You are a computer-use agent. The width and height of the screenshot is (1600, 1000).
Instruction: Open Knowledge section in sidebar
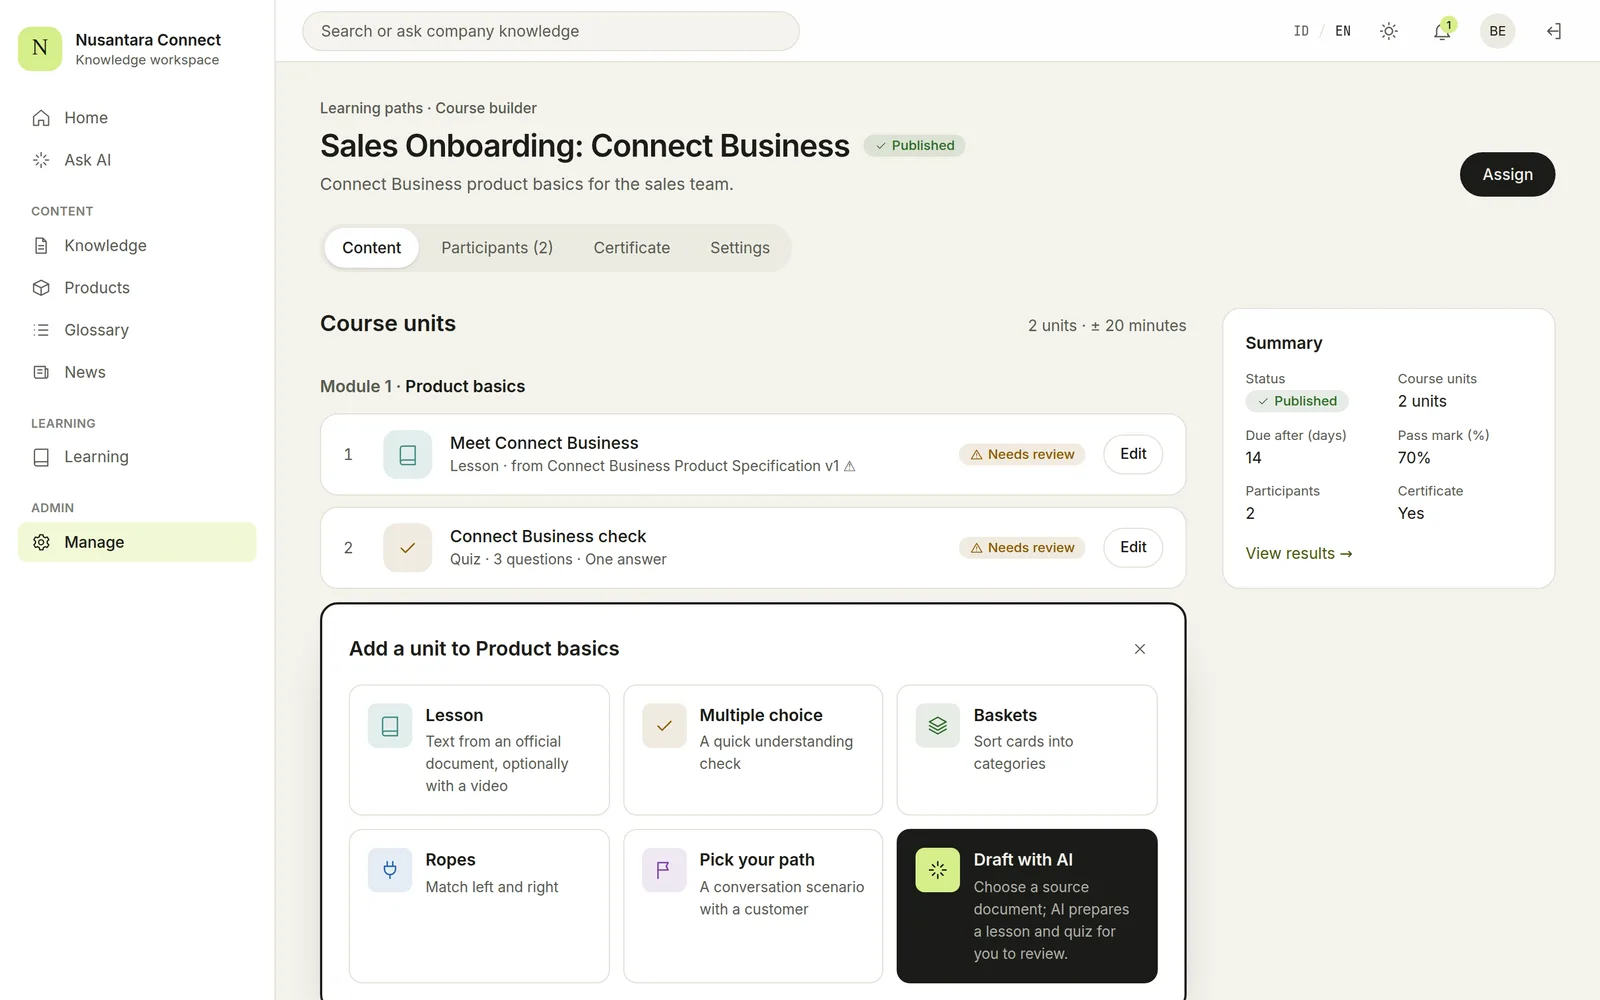tap(137, 246)
